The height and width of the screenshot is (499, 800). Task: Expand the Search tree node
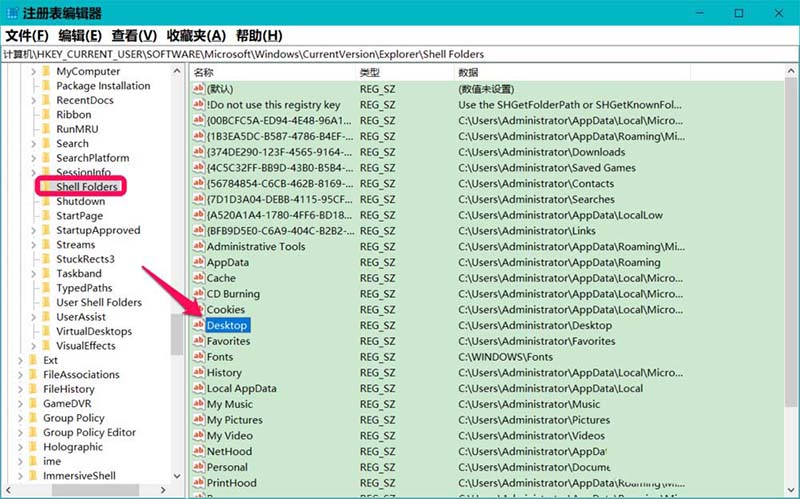tap(34, 144)
